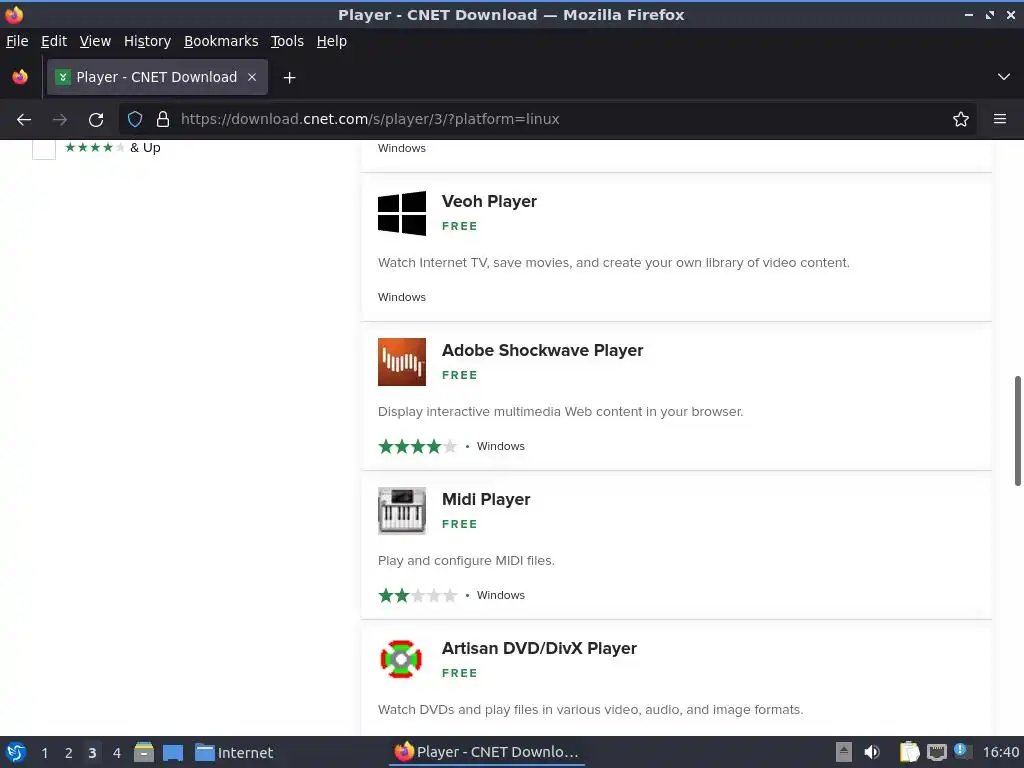Screen dimensions: 1024x768
Task: Click the FREE label under Adobe Shockwave Player
Action: [460, 375]
